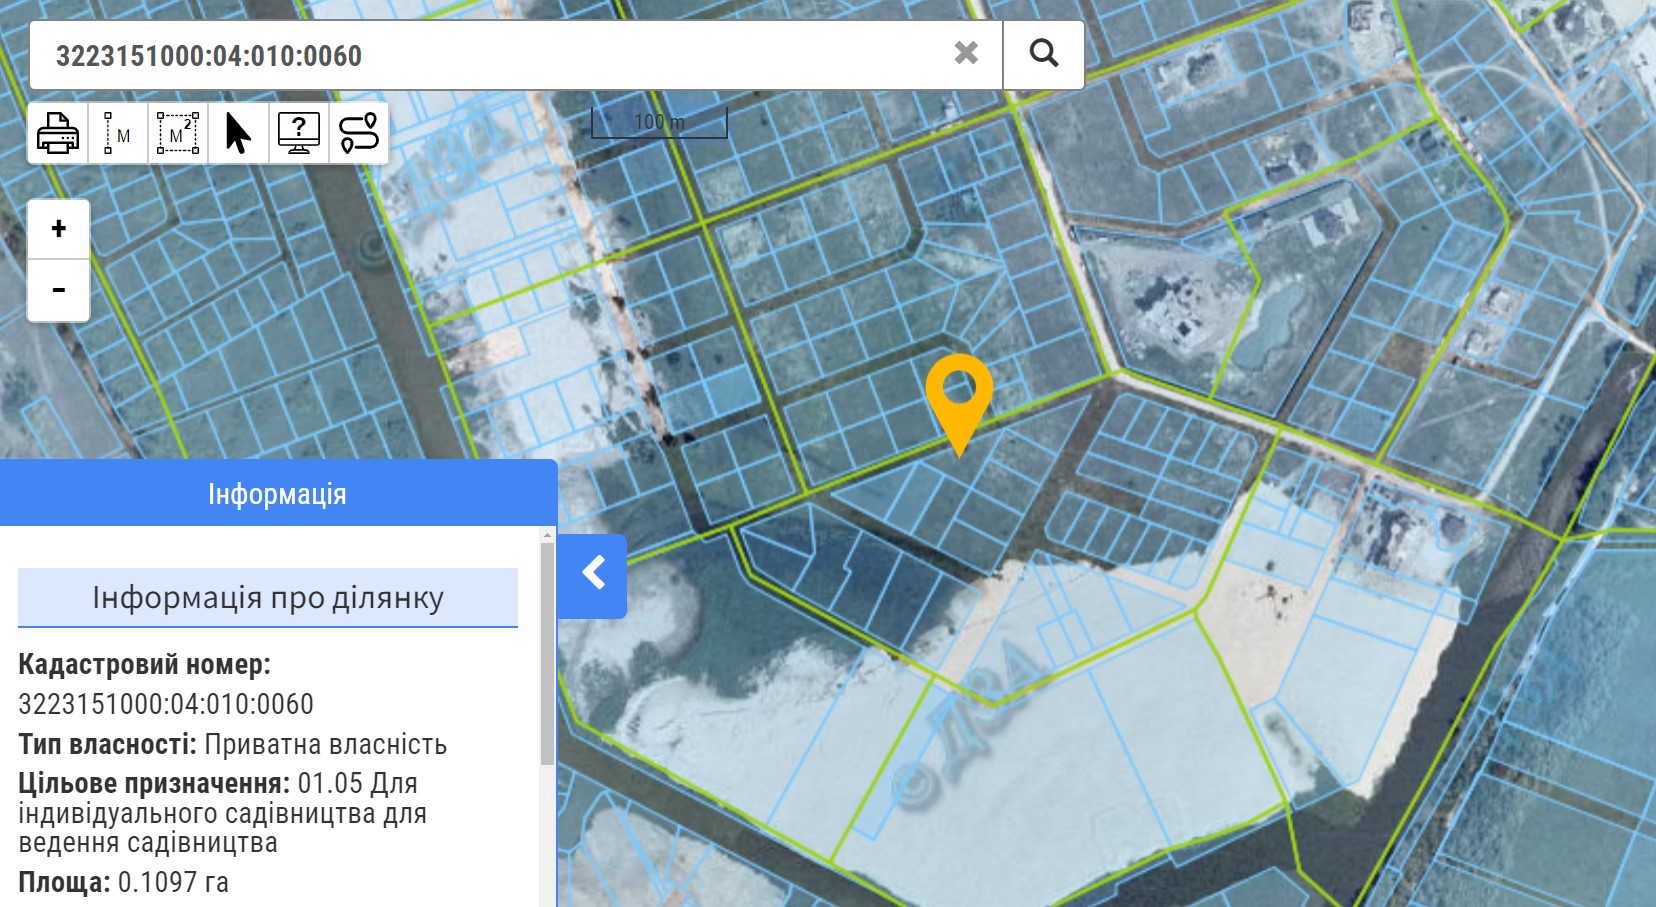Click the blue Інформація panel header

277,494
